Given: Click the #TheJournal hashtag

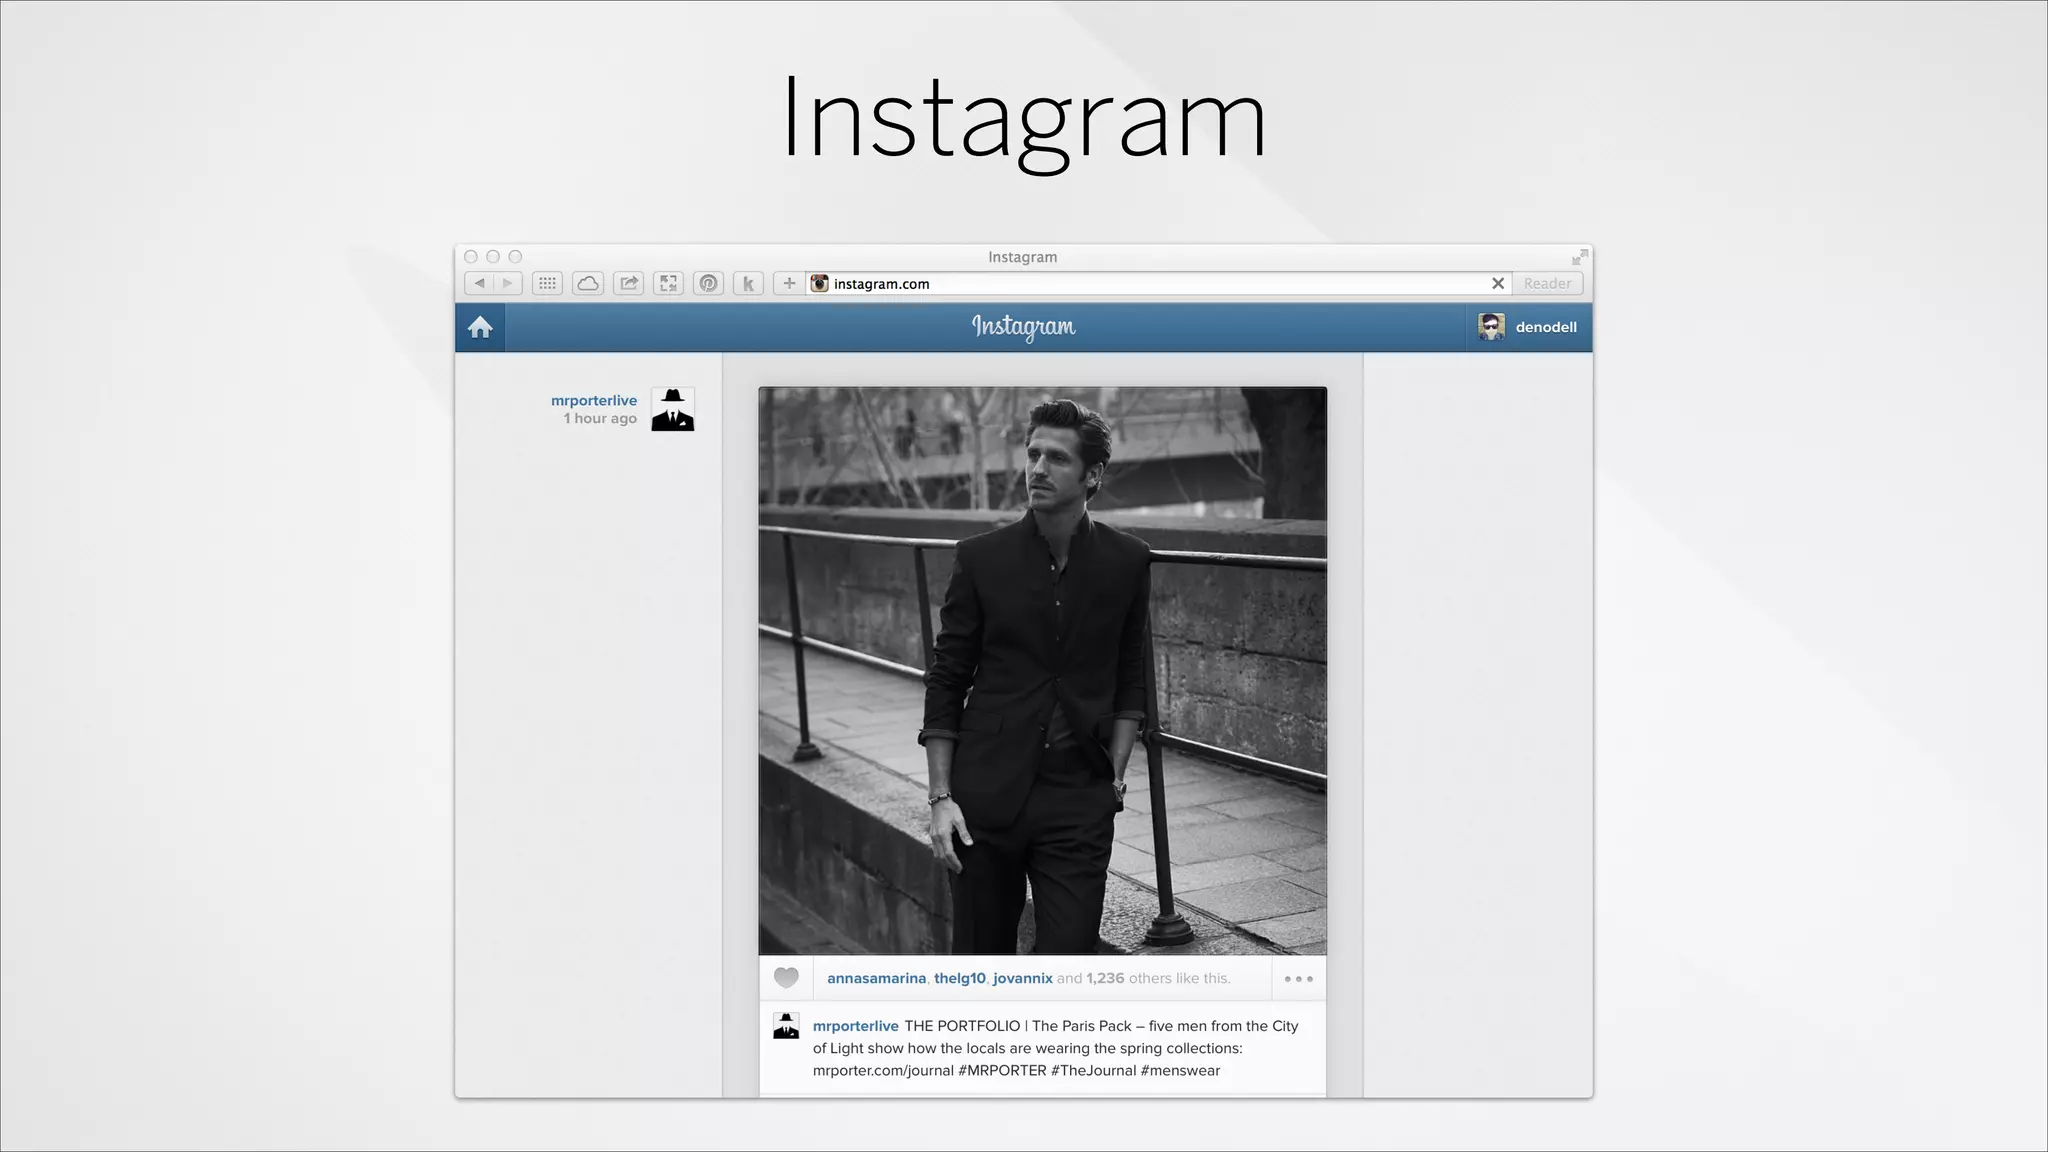Looking at the screenshot, I should pyautogui.click(x=1093, y=1070).
